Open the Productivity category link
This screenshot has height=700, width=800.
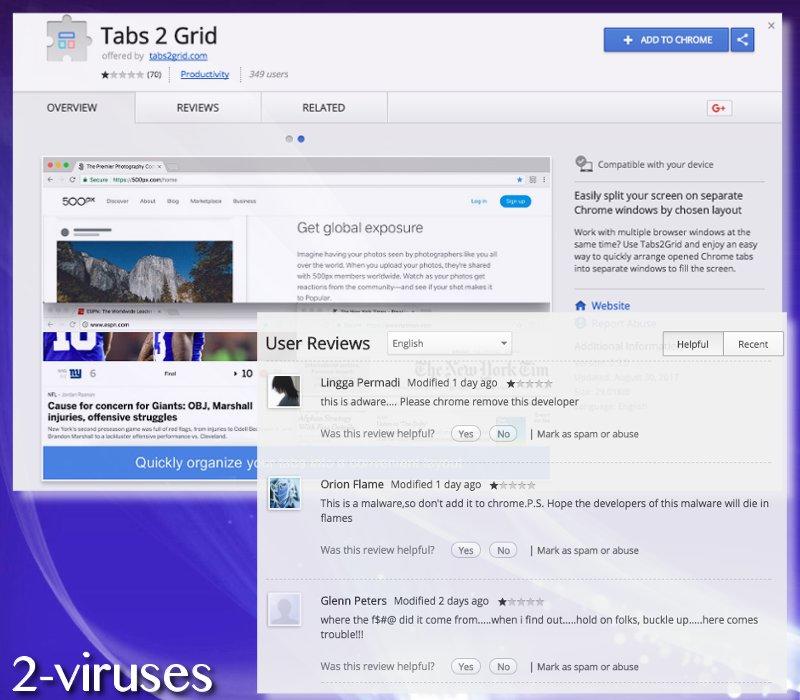tap(208, 74)
